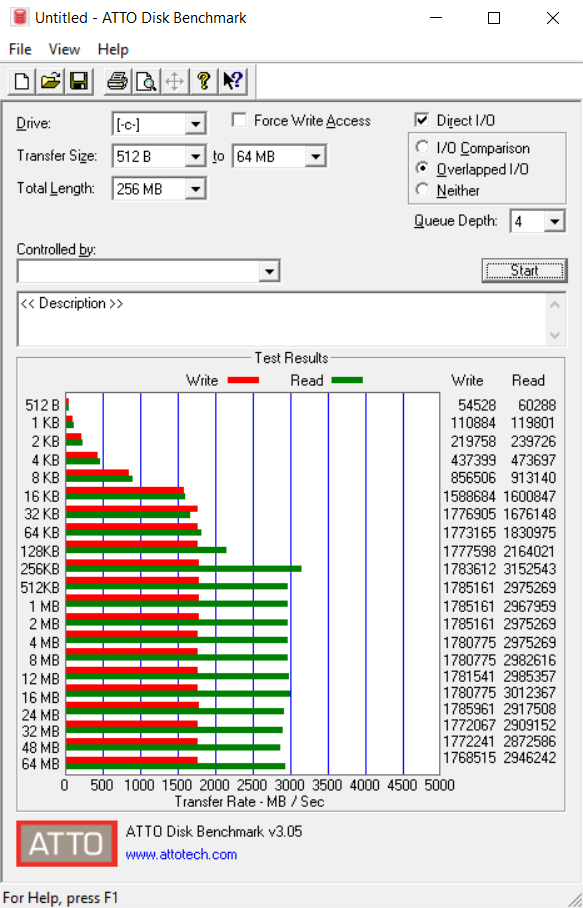The height and width of the screenshot is (908, 583).
Task: Click the 32 KB write value 1776905
Action: tap(470, 514)
